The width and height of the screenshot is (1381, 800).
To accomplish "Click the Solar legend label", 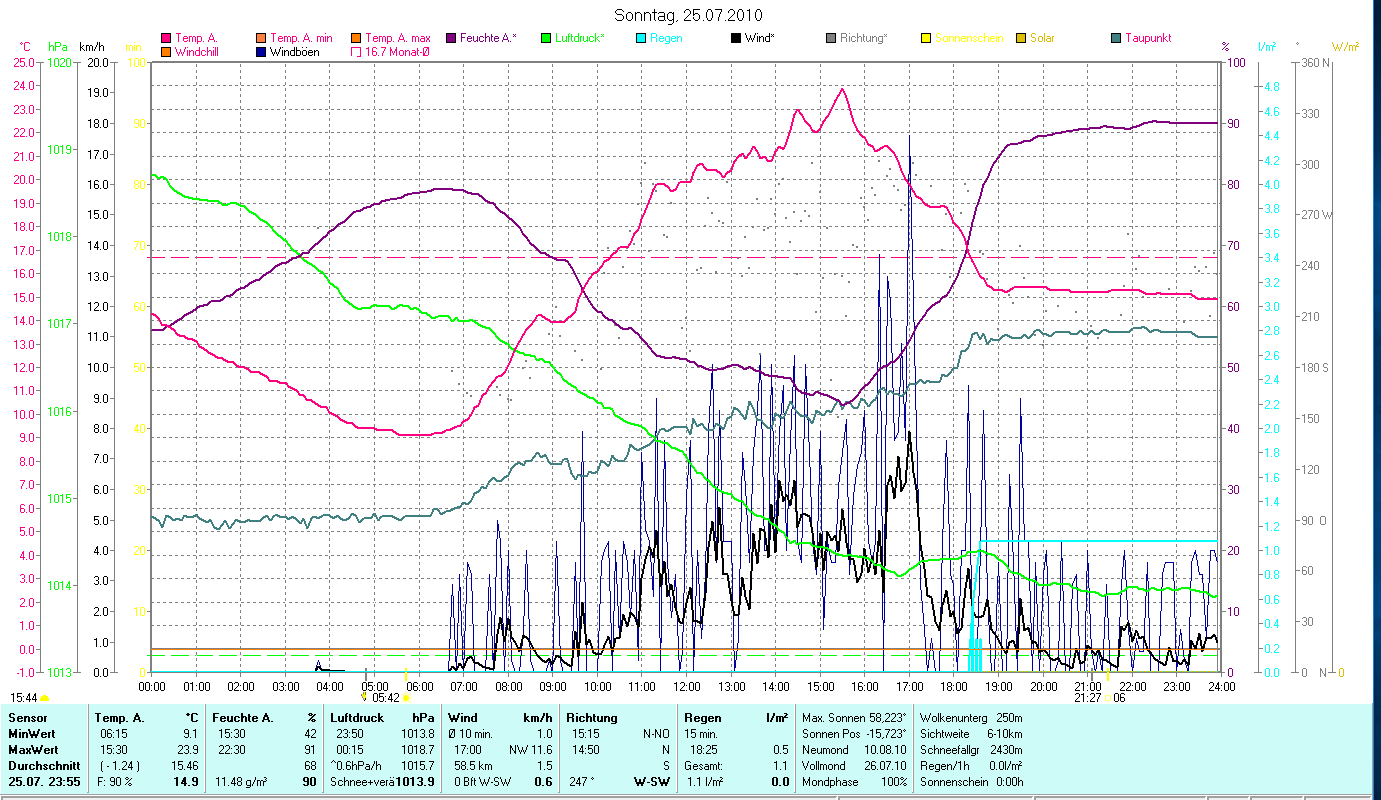I will (1042, 38).
